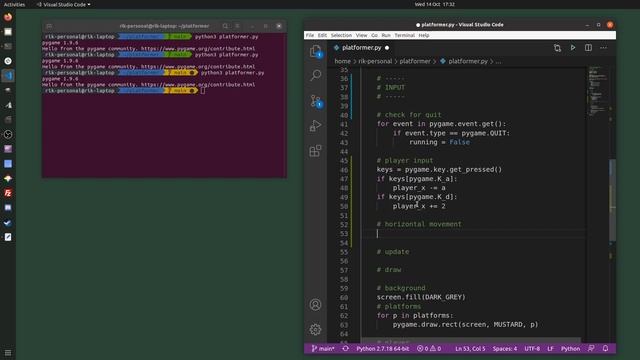Open the Run menu
Image resolution: width=640 pixels, height=360 pixels.
click(386, 36)
